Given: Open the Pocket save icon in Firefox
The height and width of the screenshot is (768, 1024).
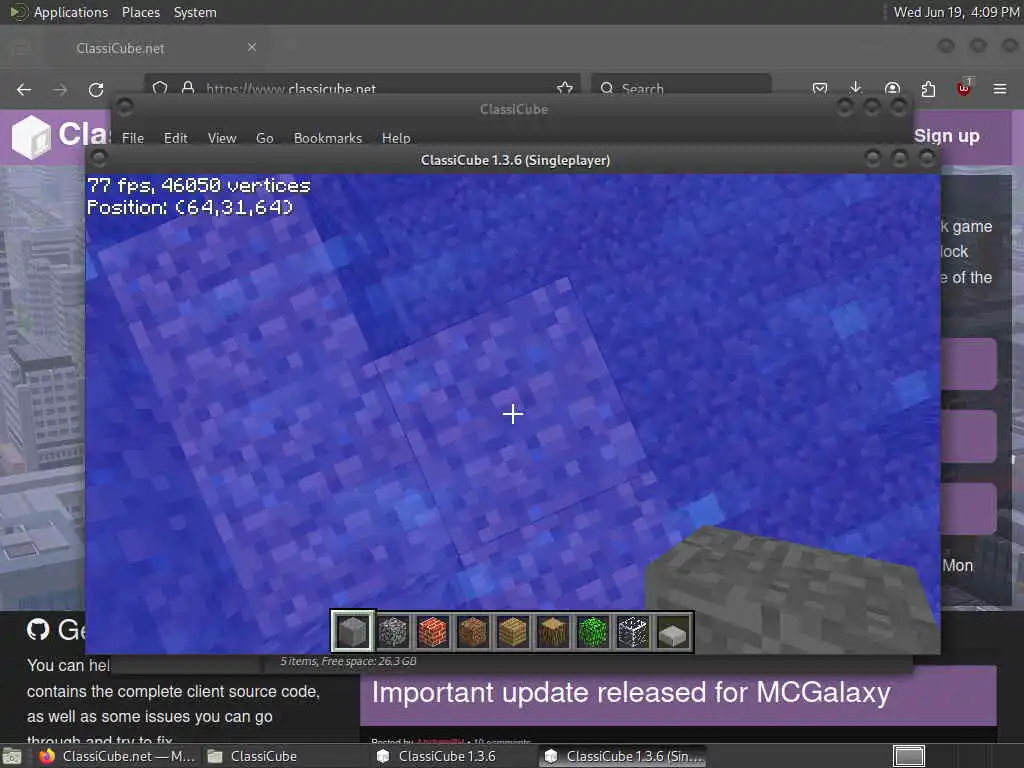Looking at the screenshot, I should point(820,88).
